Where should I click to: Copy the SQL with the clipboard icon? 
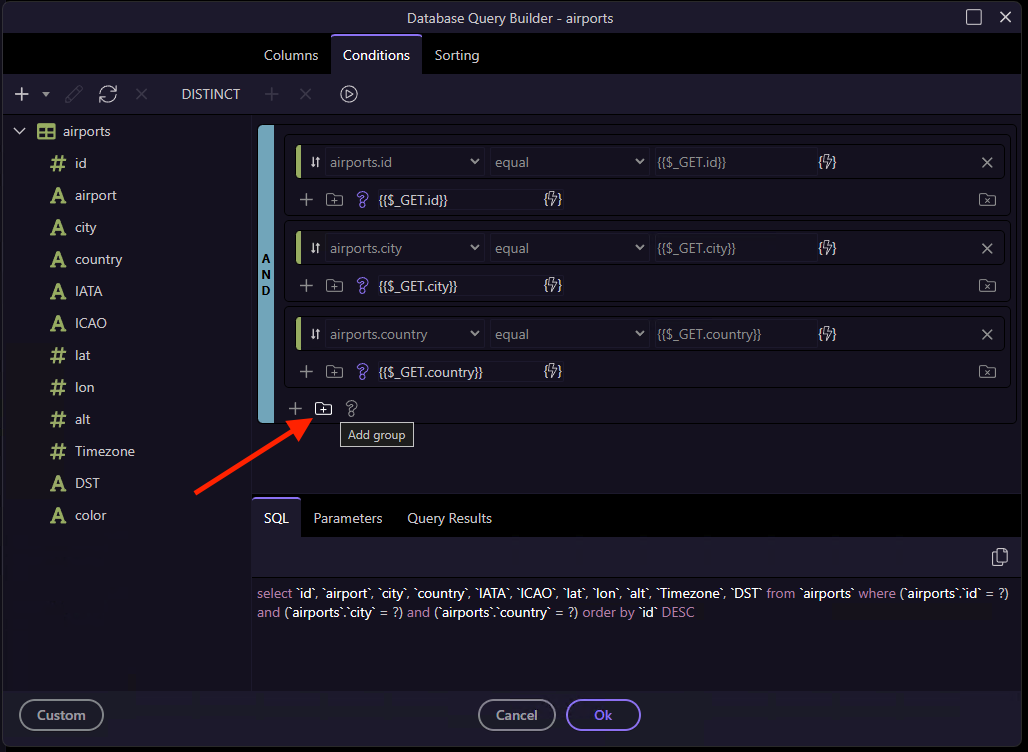pyautogui.click(x=999, y=557)
